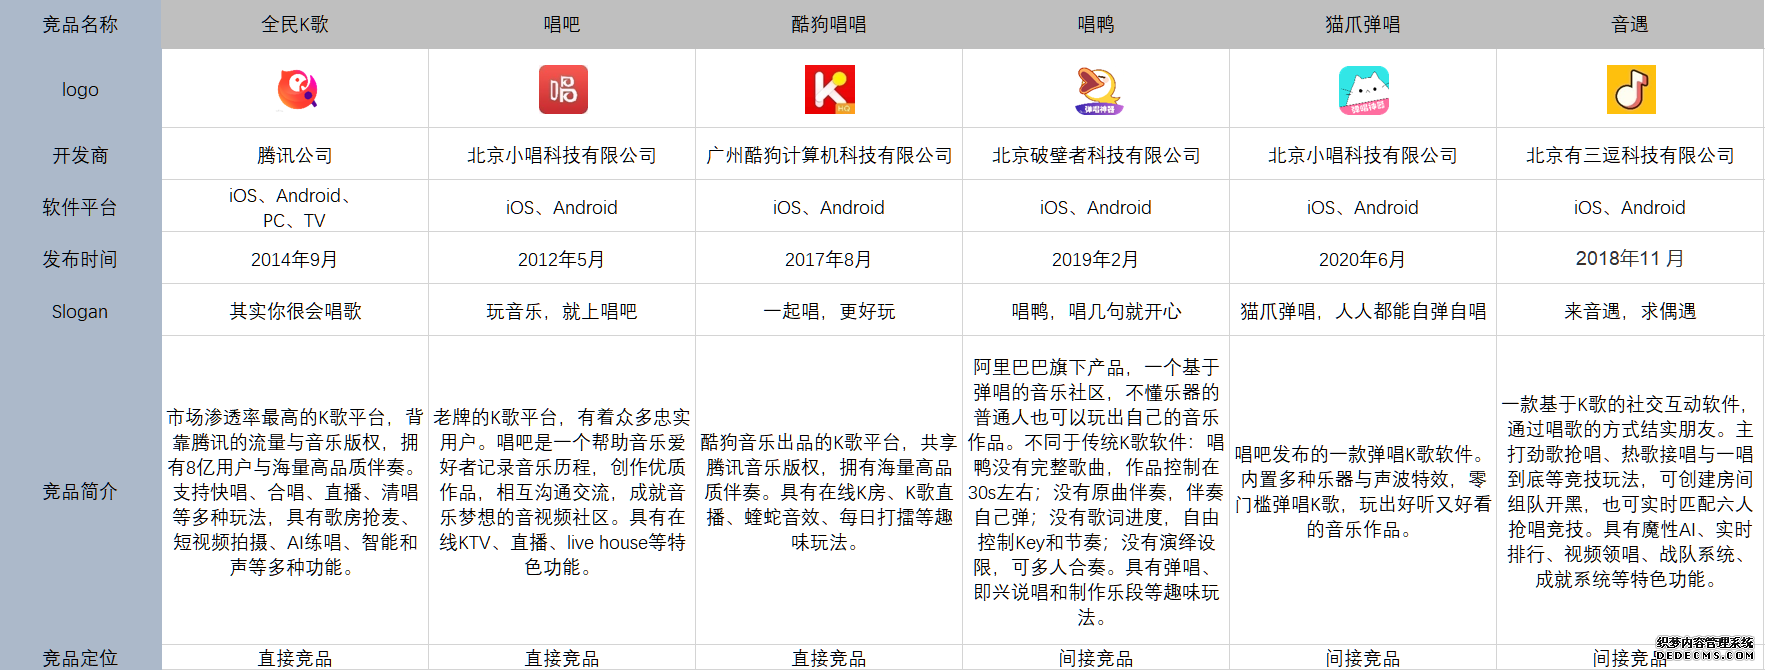Select the slogan 其实你很会唱歌
Viewport: 1765px width, 670px height.
[x=295, y=311]
